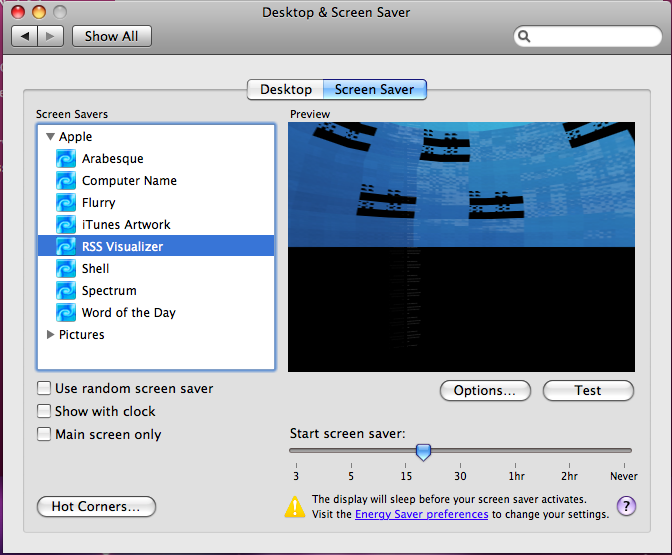Click the yellow warning triangle icon

[x=295, y=507]
